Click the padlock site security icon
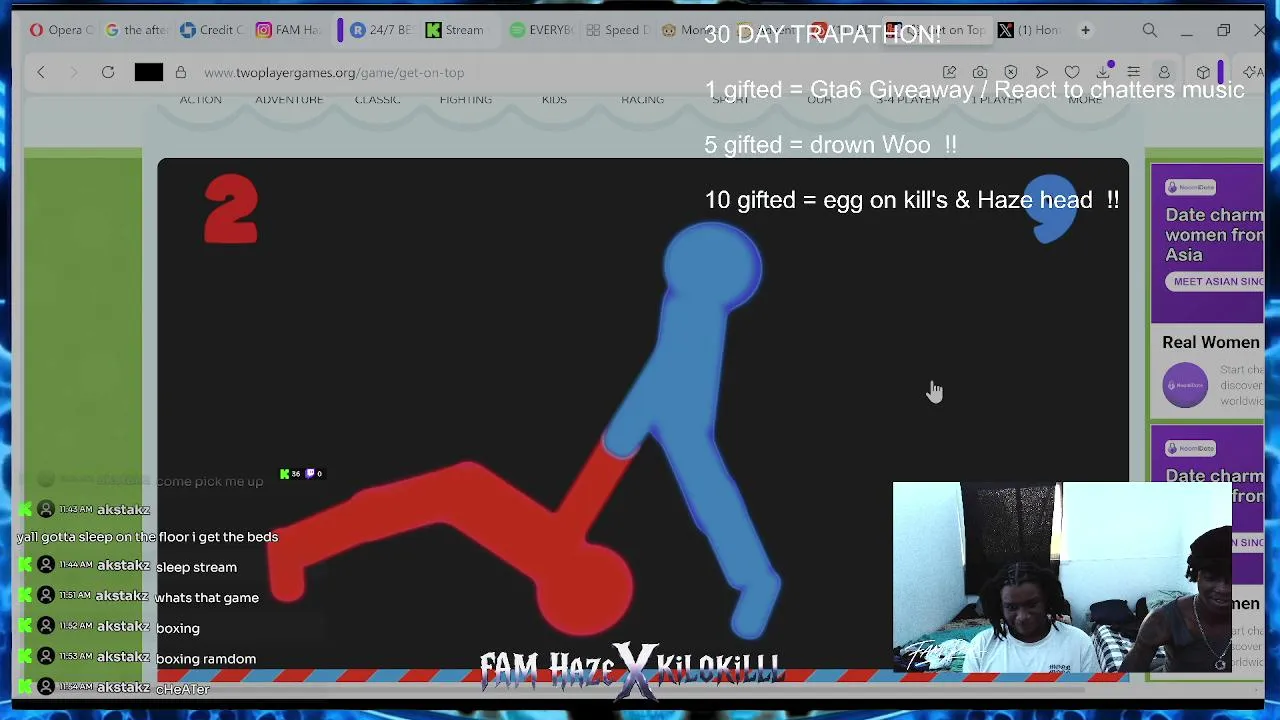Image resolution: width=1280 pixels, height=720 pixels. pyautogui.click(x=181, y=72)
